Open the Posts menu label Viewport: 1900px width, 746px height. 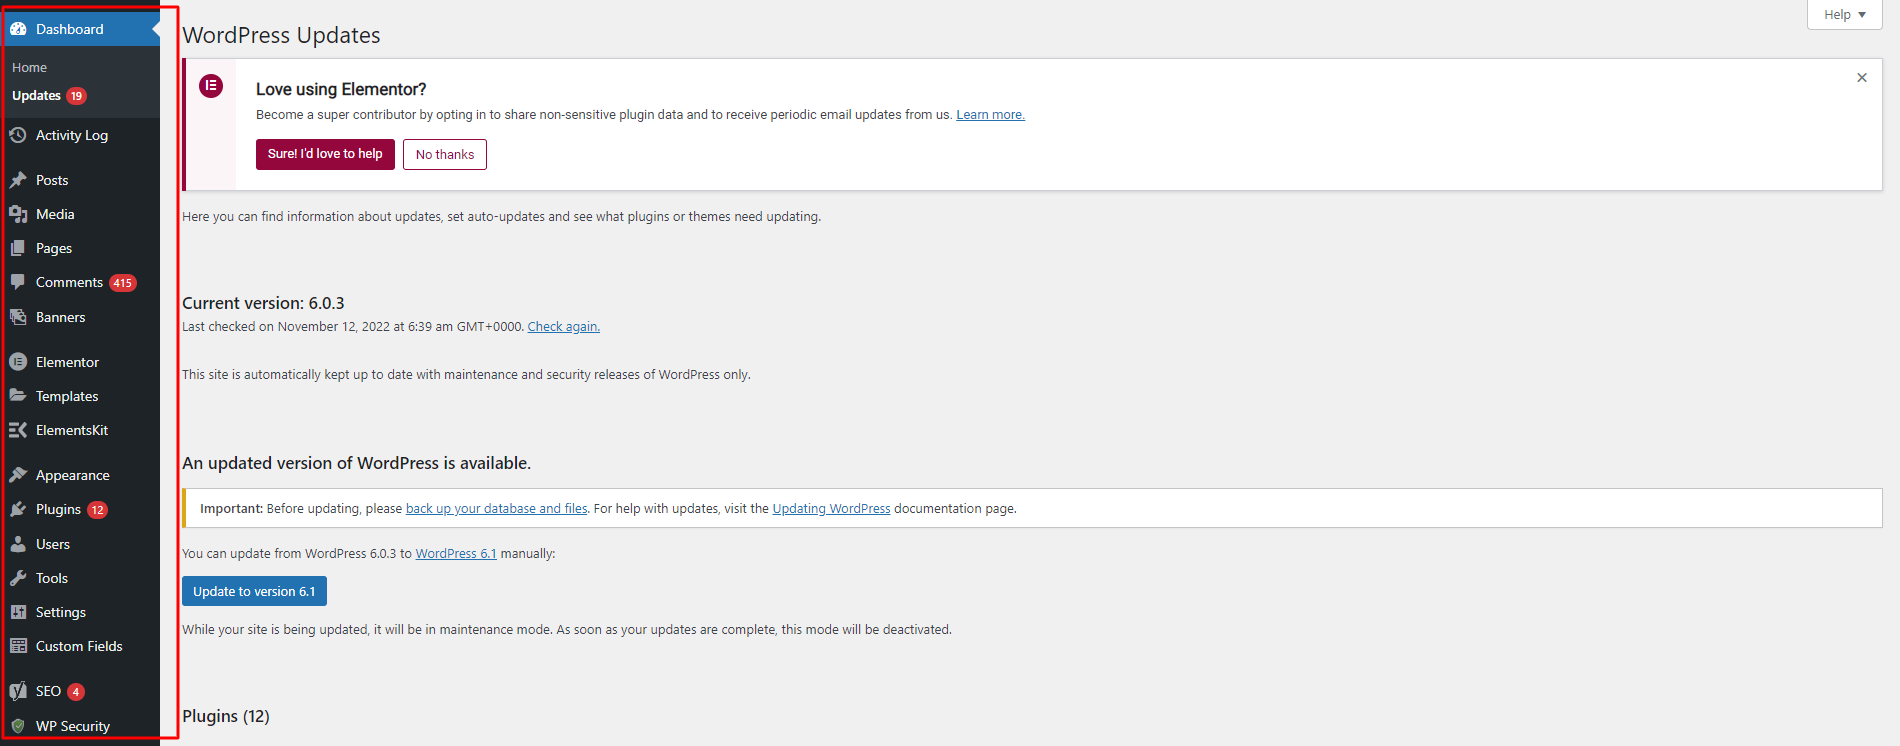pos(52,180)
